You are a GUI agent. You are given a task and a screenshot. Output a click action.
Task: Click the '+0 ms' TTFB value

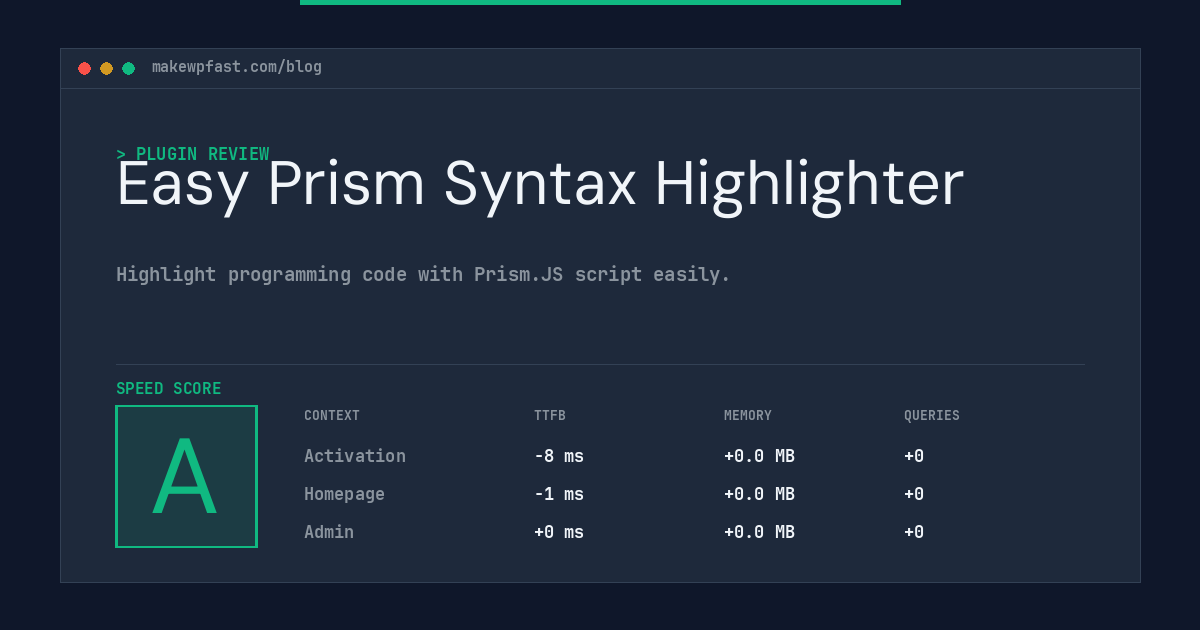pyautogui.click(x=559, y=532)
